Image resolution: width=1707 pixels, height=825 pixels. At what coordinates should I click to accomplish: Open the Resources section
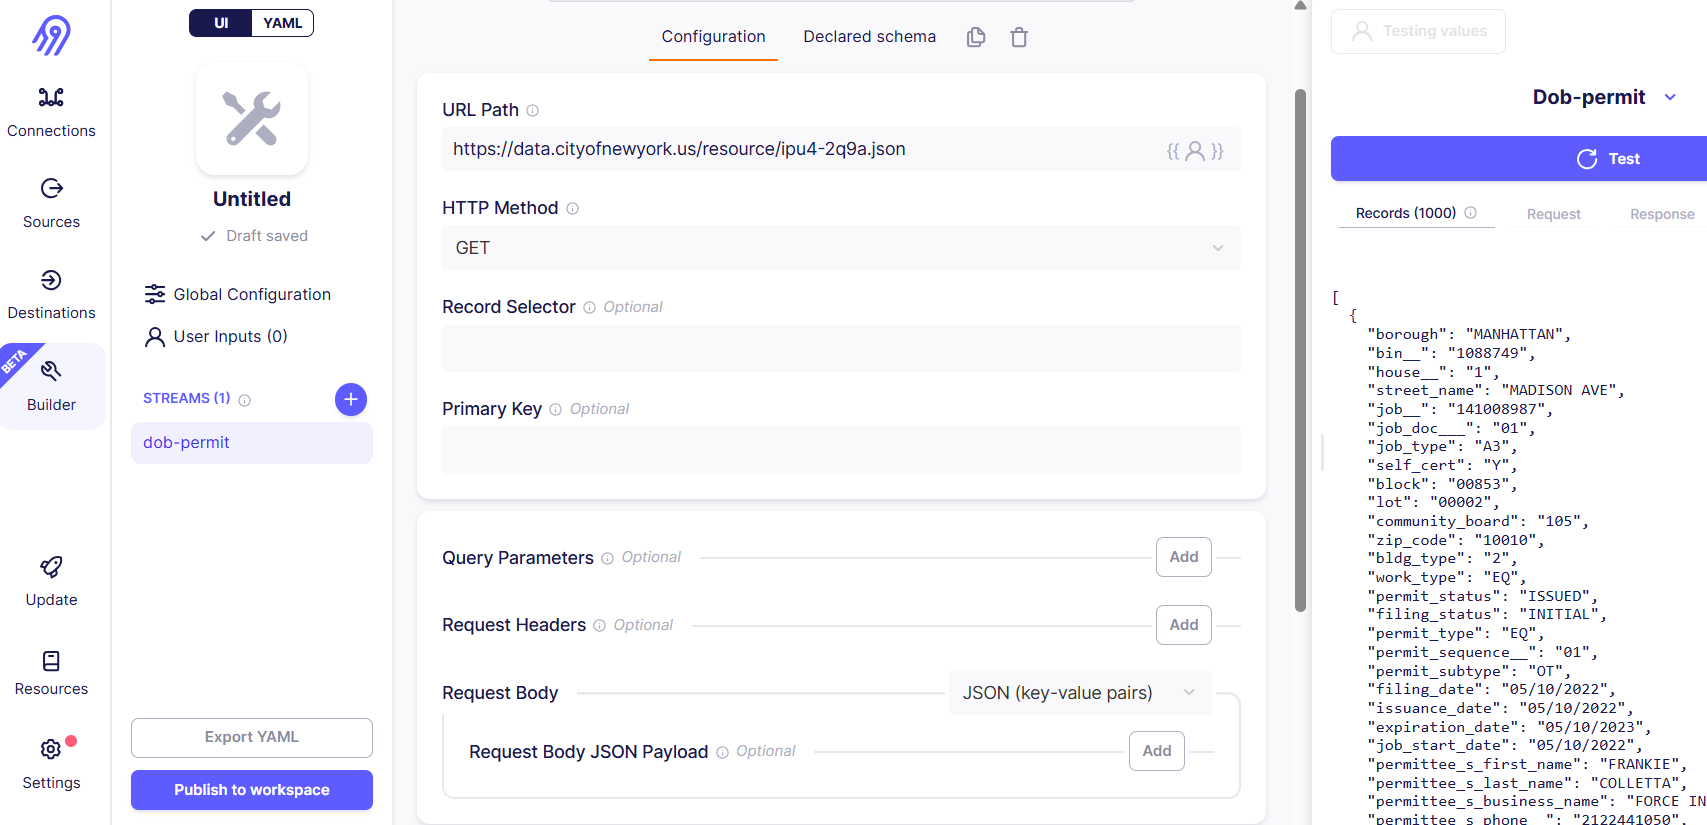click(51, 673)
